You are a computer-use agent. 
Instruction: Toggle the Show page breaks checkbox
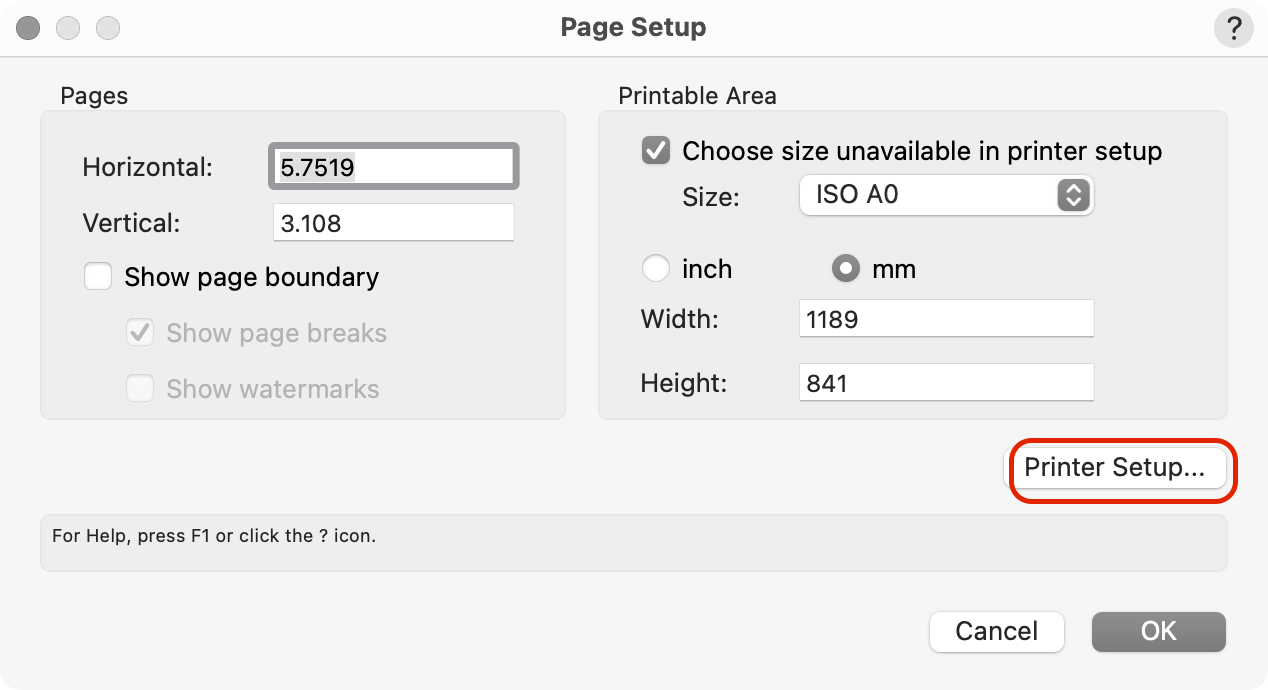[140, 332]
